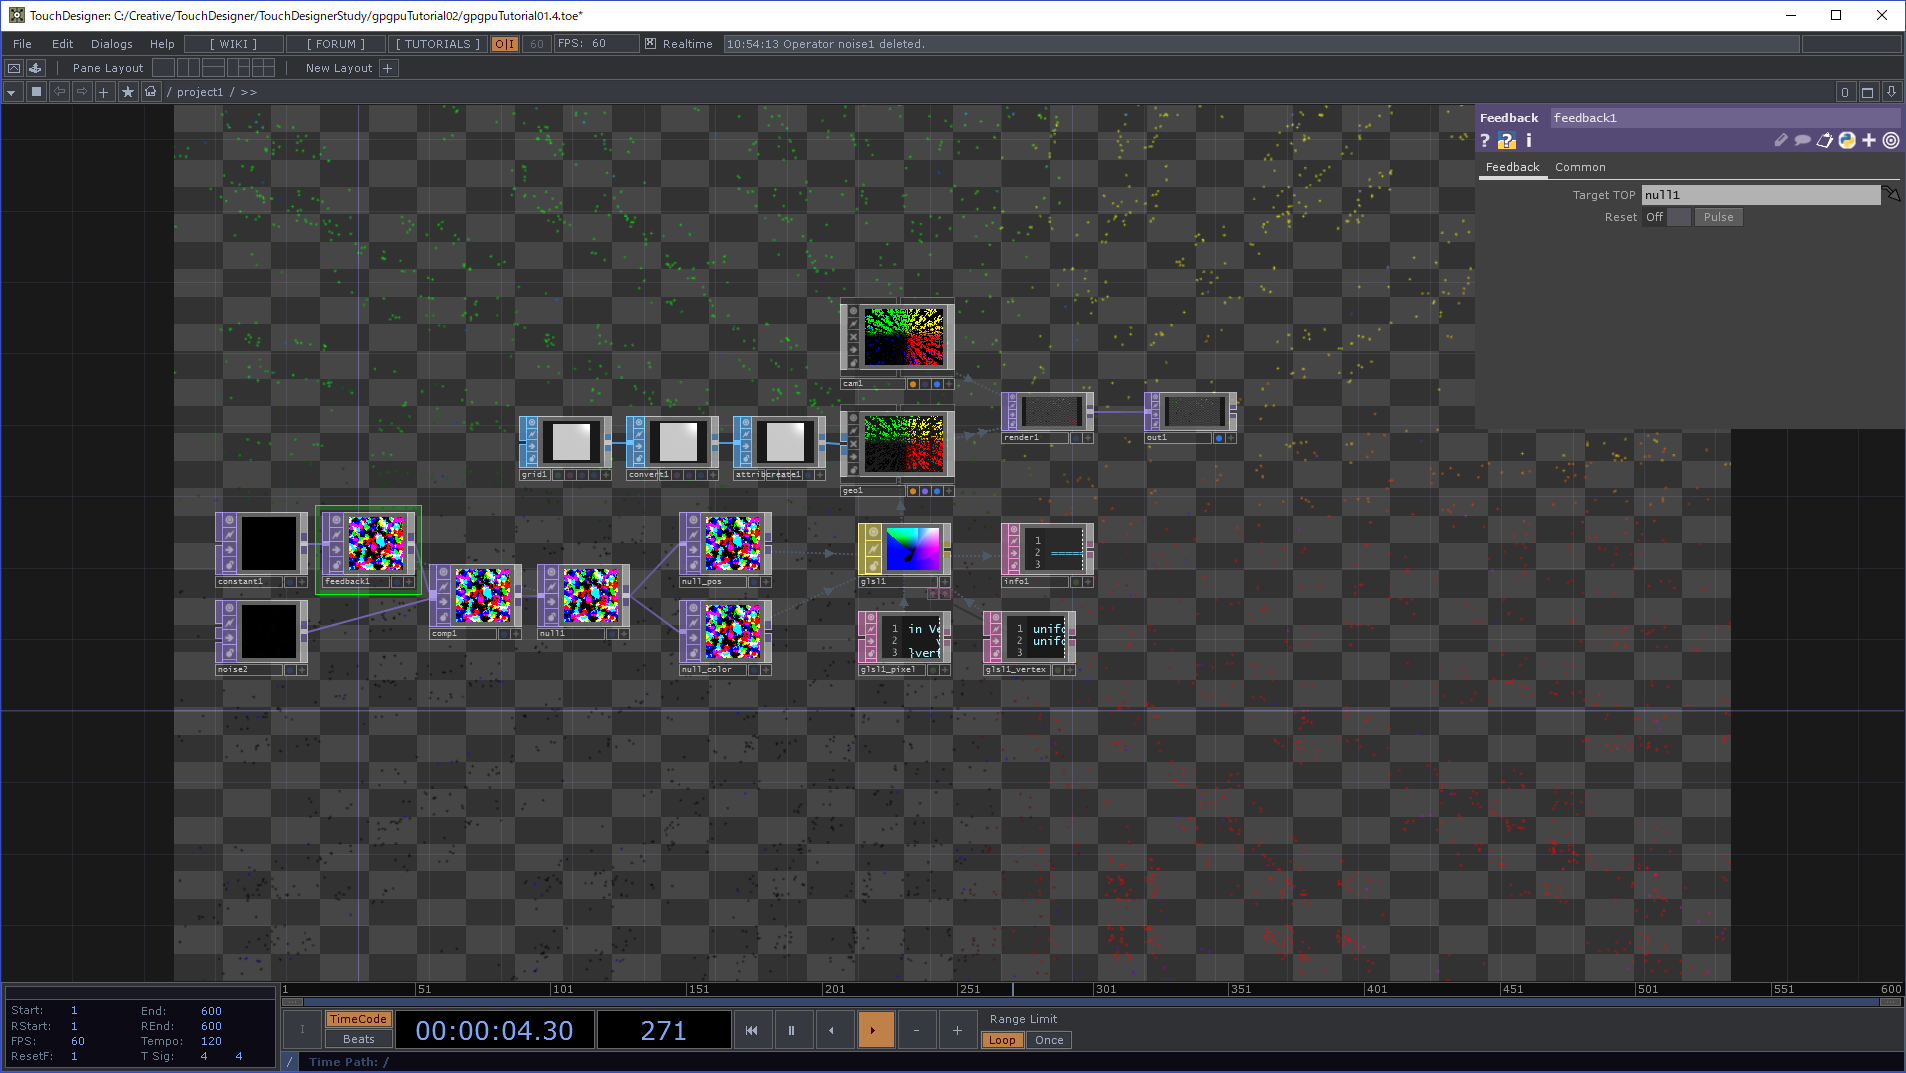Expand the path chevron after project1
1906x1073 pixels.
(248, 92)
